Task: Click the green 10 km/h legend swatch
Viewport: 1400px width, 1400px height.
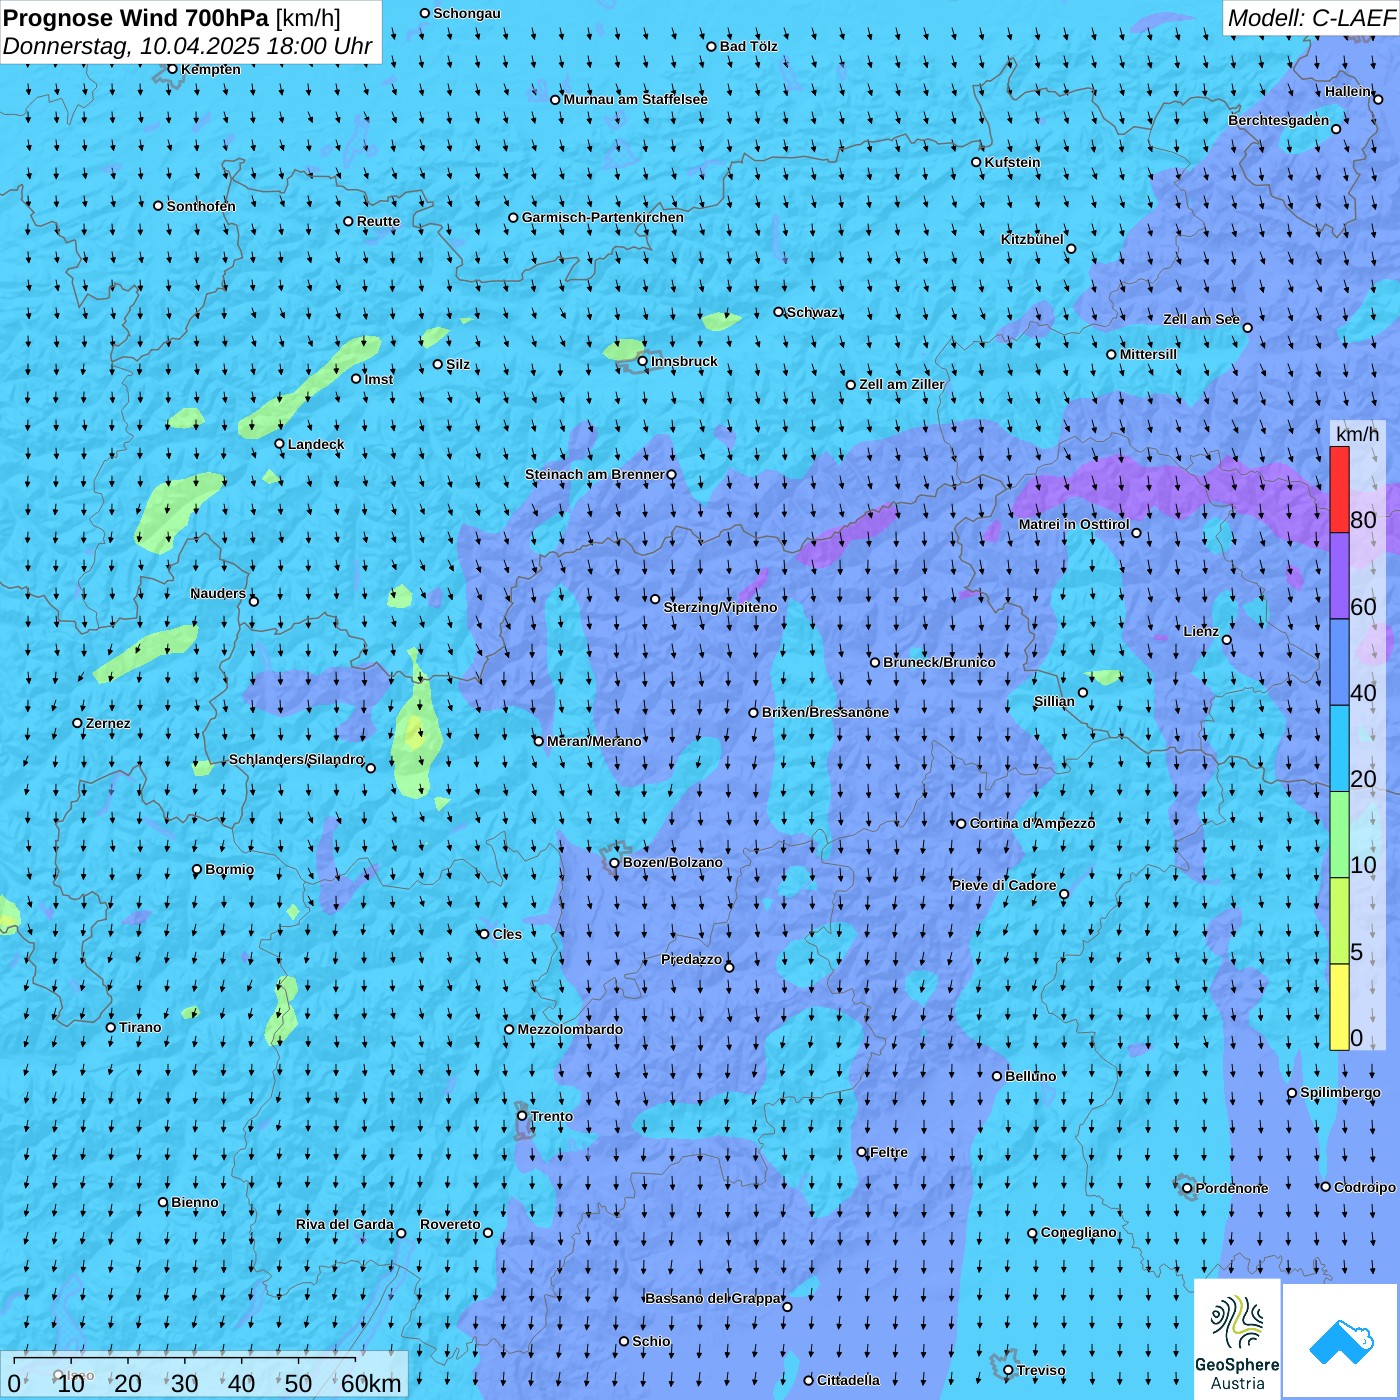Action: pyautogui.click(x=1339, y=835)
